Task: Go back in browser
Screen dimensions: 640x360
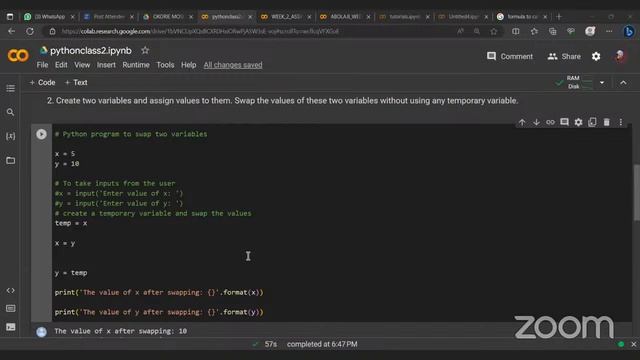Action: tap(11, 31)
